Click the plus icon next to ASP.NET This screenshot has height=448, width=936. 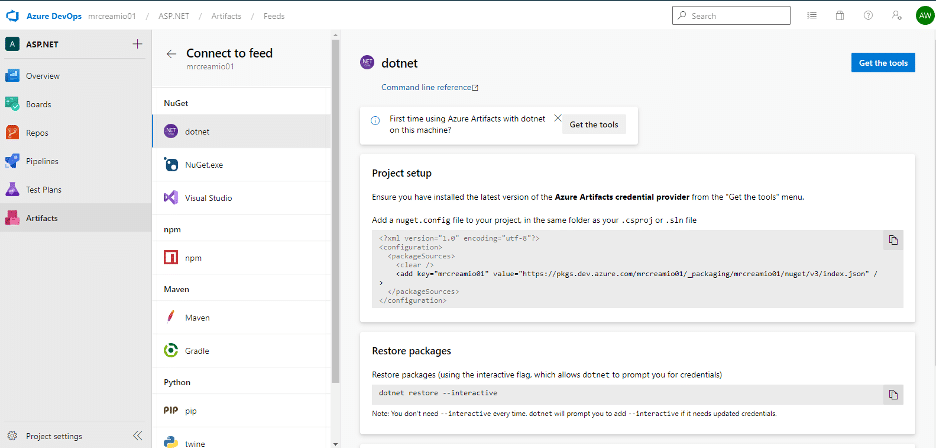(137, 44)
